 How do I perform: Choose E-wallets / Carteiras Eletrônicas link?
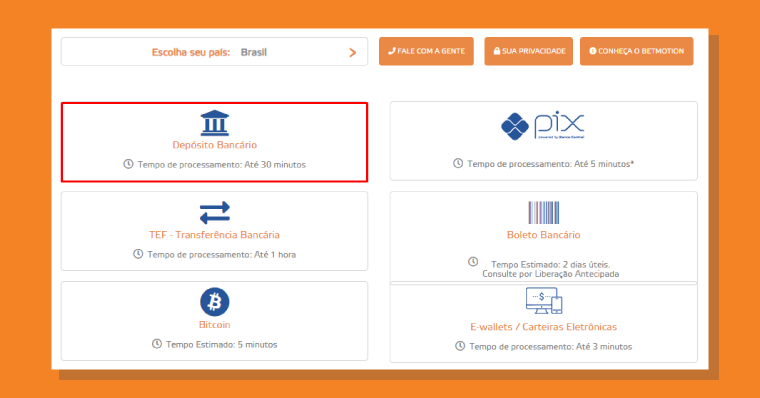click(543, 327)
